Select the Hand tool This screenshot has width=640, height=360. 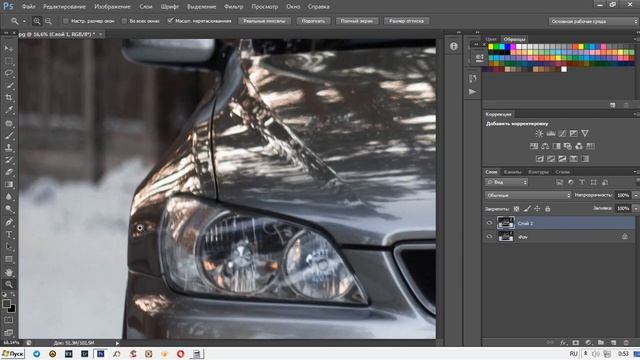tap(9, 272)
